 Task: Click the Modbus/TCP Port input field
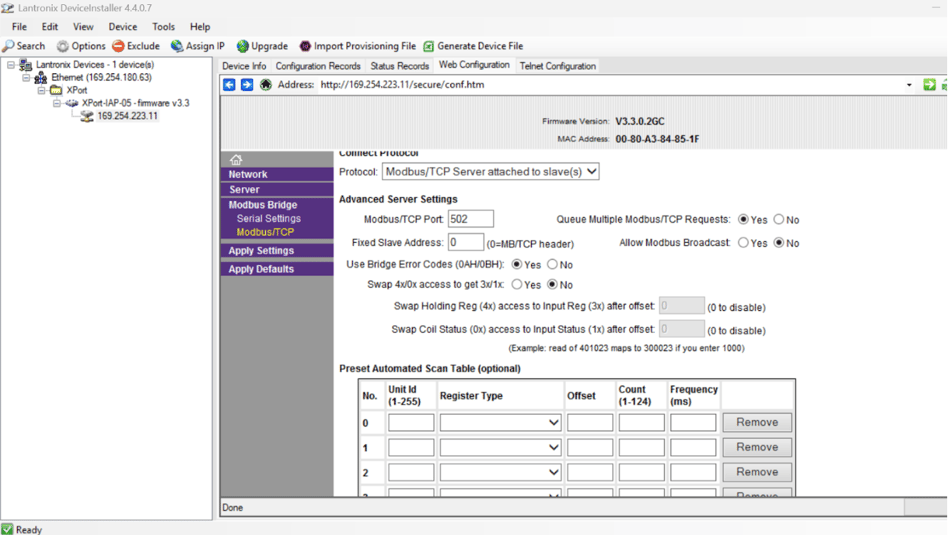coord(471,219)
